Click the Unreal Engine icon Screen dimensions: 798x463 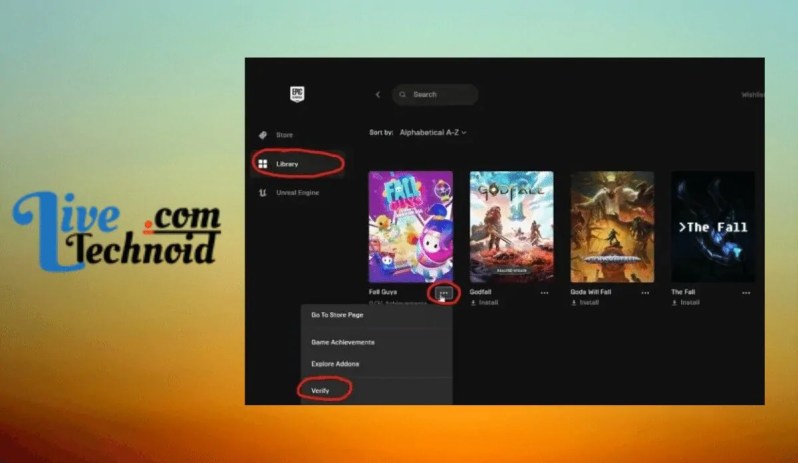[263, 193]
